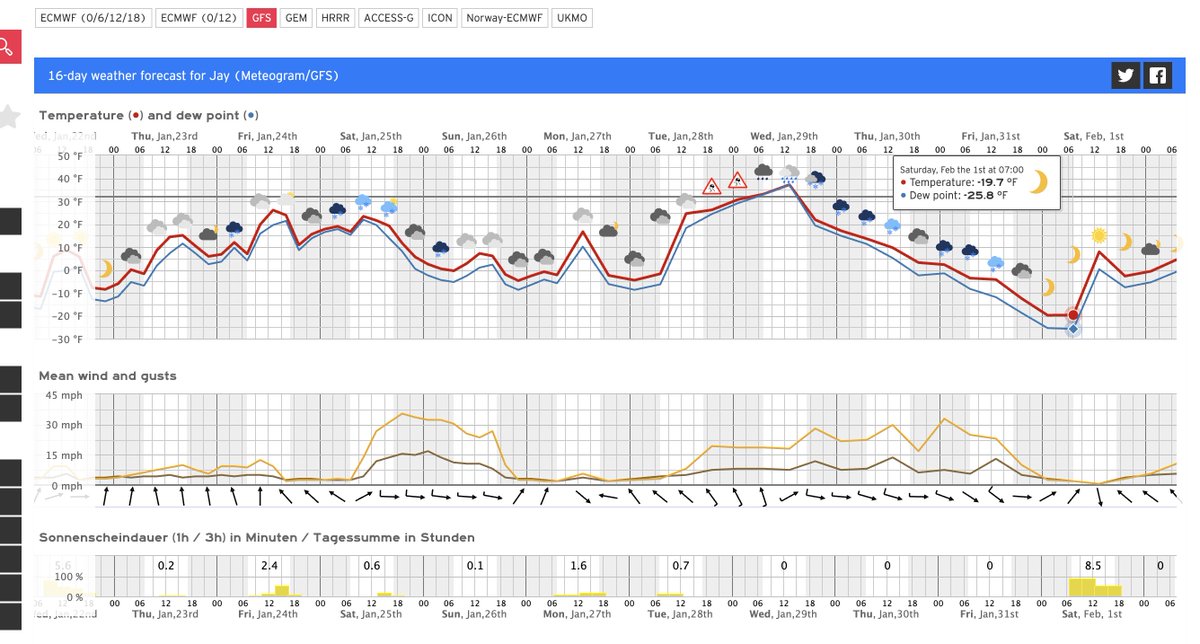Image resolution: width=1200 pixels, height=644 pixels.
Task: Click the red temperature dot in the legend
Action: [x=135, y=116]
